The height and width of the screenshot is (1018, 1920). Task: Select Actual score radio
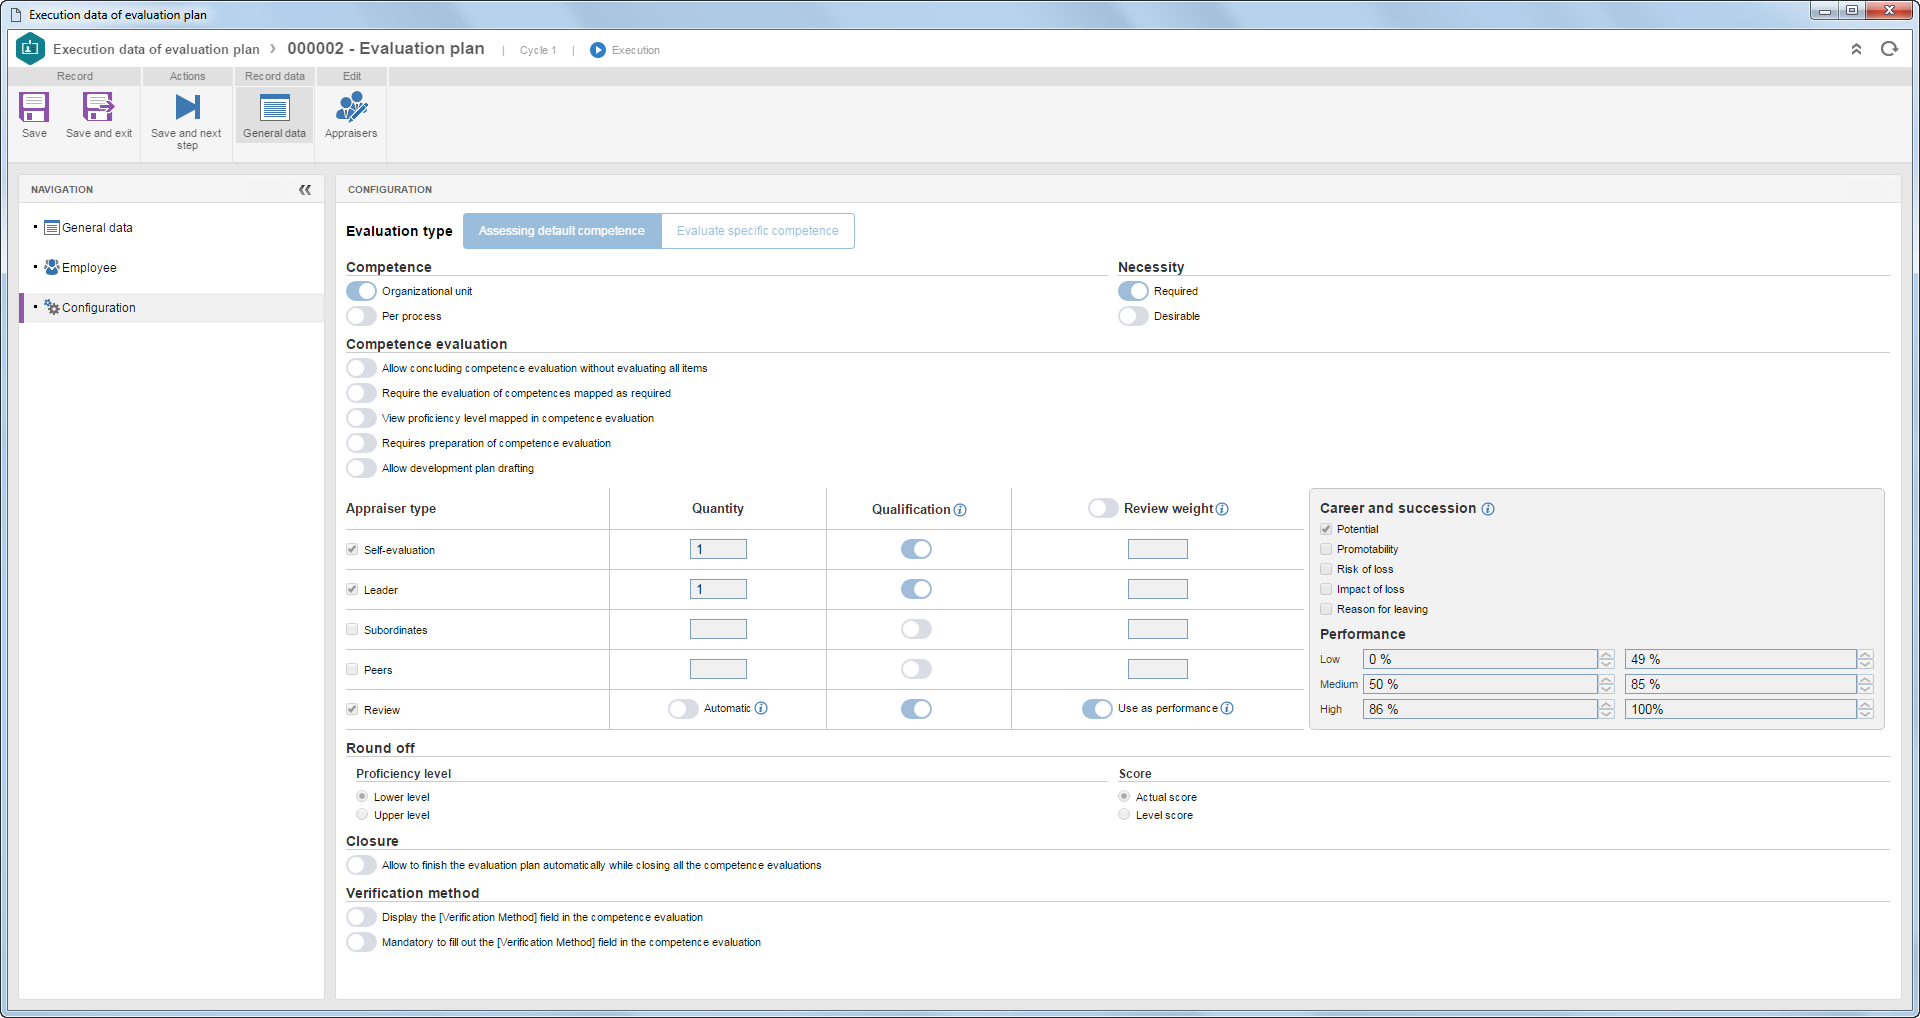[x=1124, y=797]
